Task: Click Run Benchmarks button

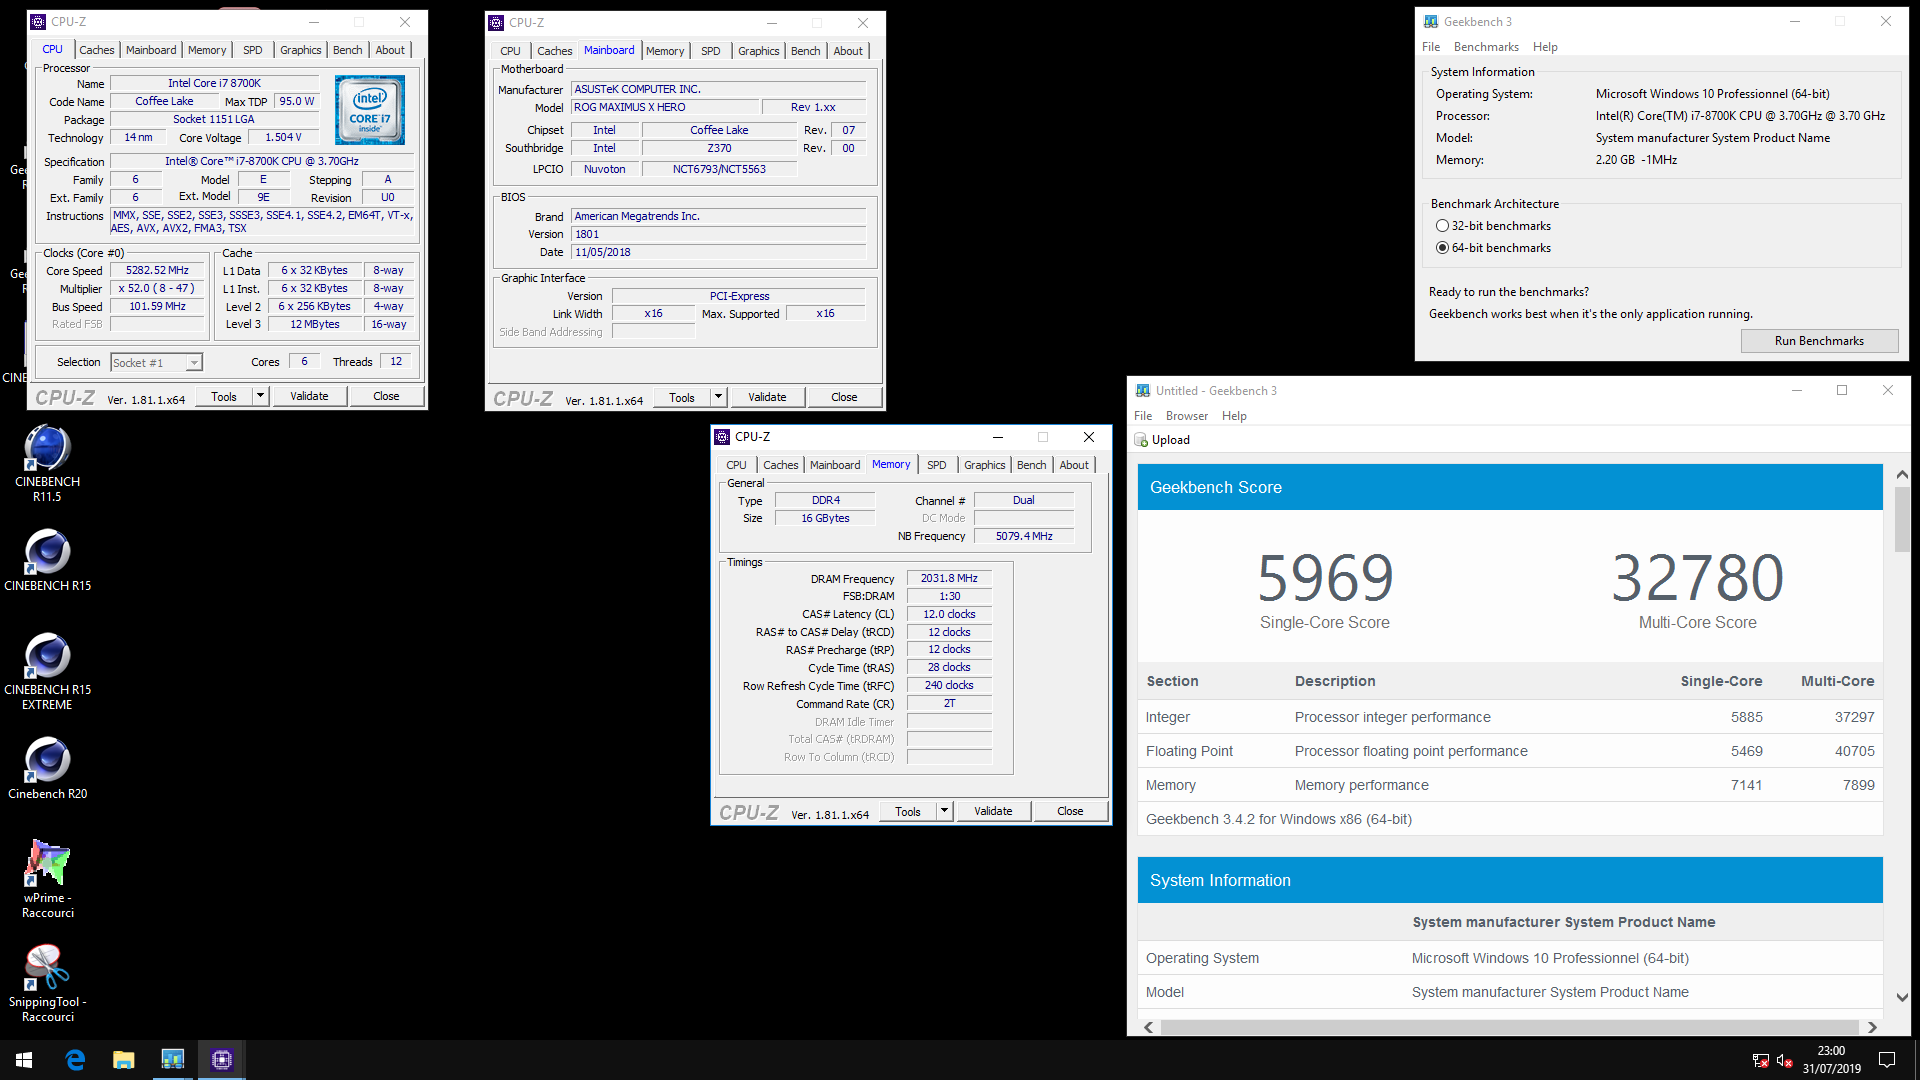Action: coord(1819,341)
